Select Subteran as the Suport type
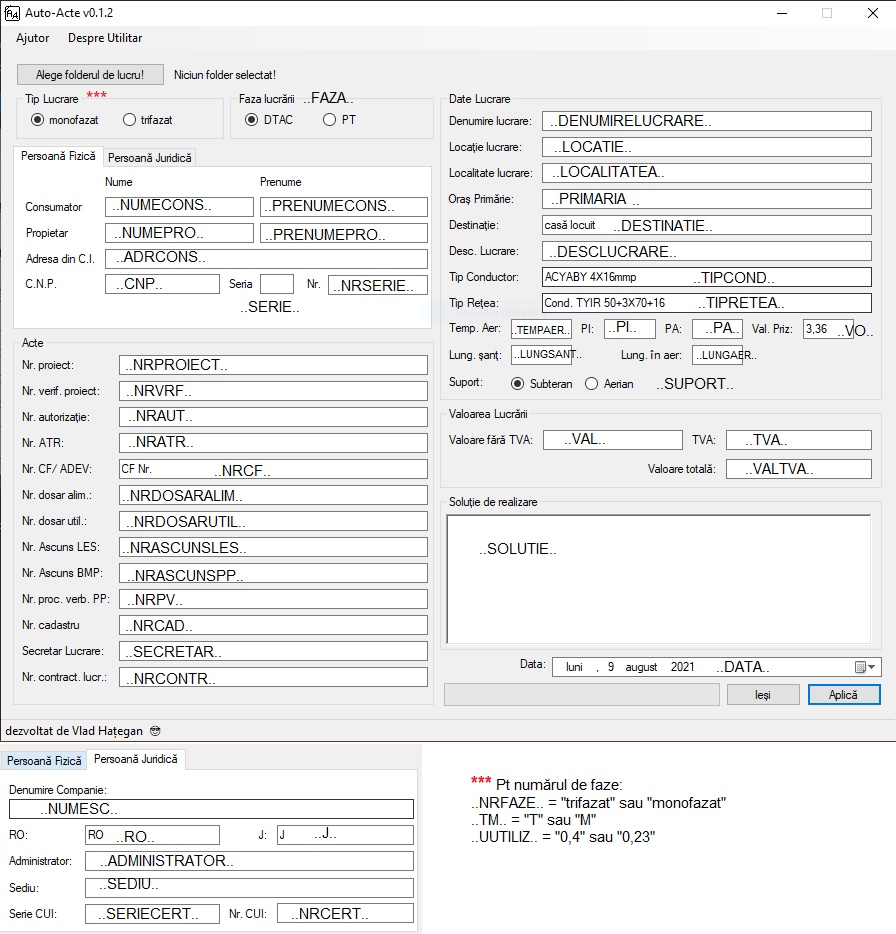This screenshot has height=934, width=896. [x=518, y=383]
